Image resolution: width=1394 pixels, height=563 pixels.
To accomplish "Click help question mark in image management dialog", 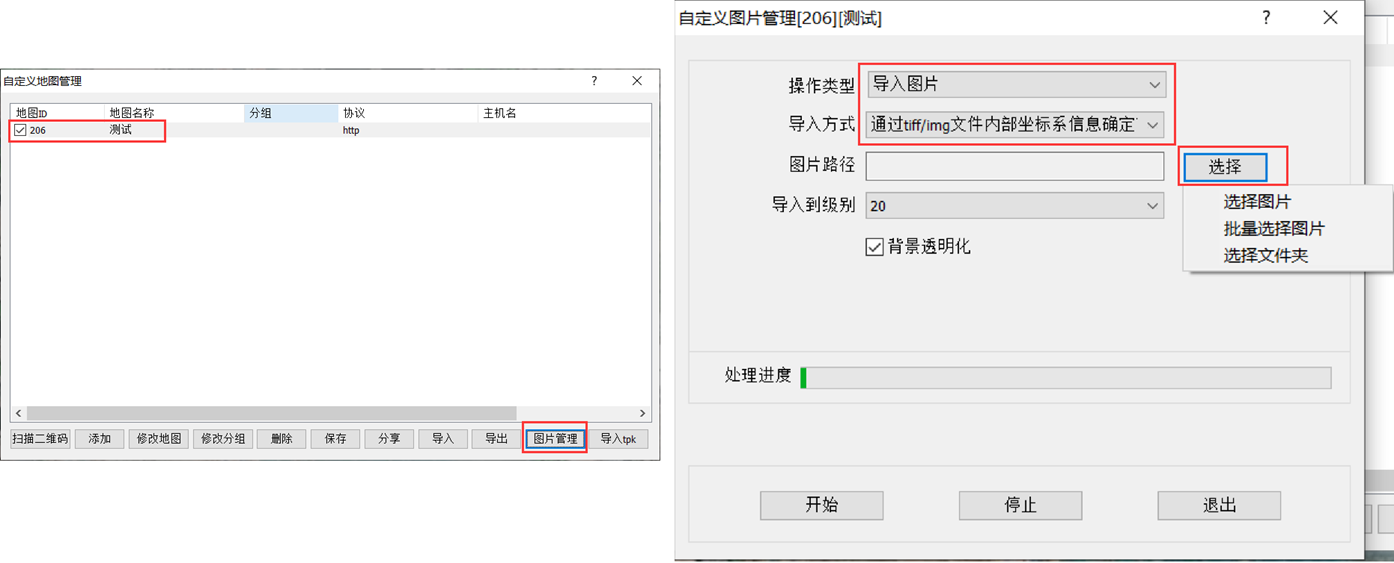I will pyautogui.click(x=1266, y=18).
